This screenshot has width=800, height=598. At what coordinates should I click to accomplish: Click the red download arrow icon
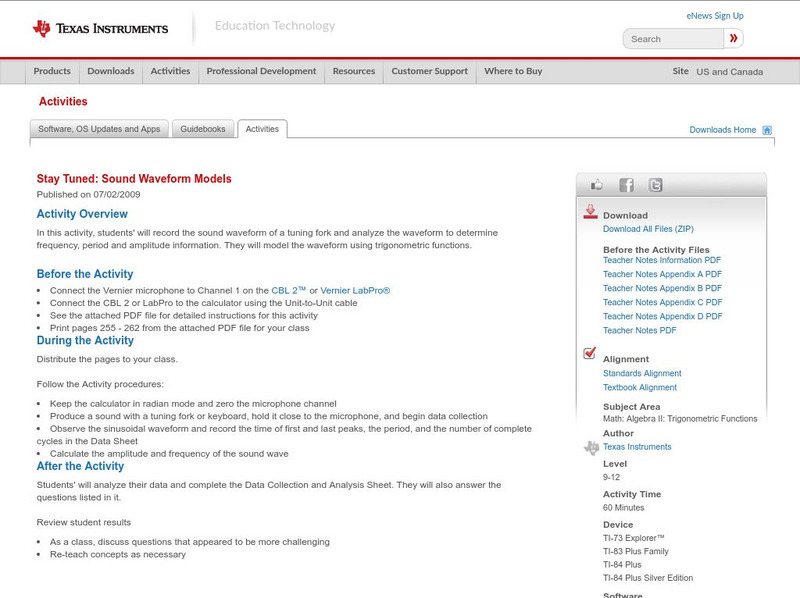click(590, 212)
